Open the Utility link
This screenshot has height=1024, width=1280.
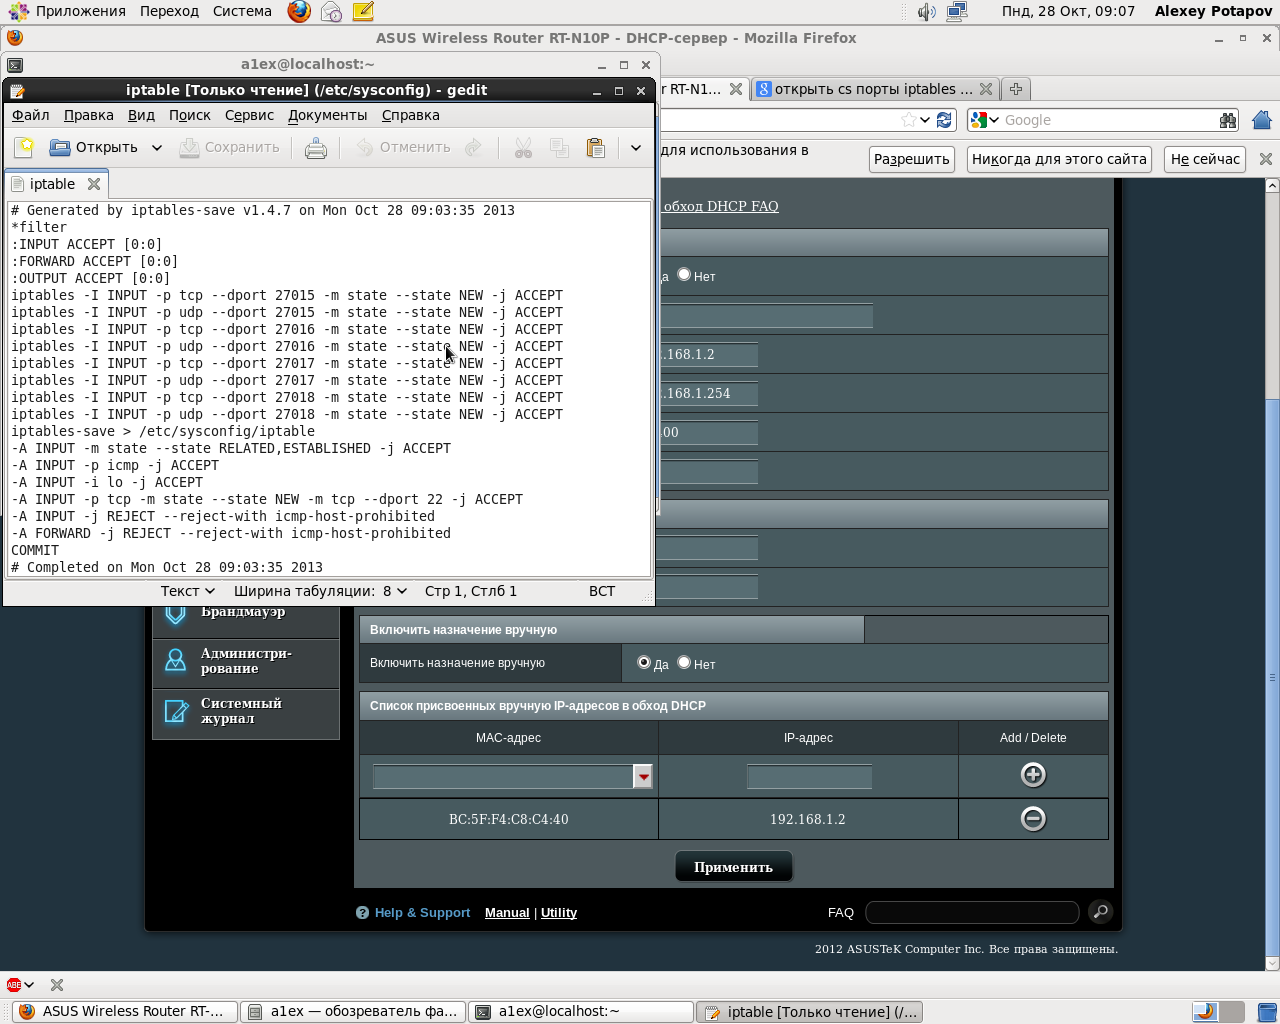tap(559, 913)
